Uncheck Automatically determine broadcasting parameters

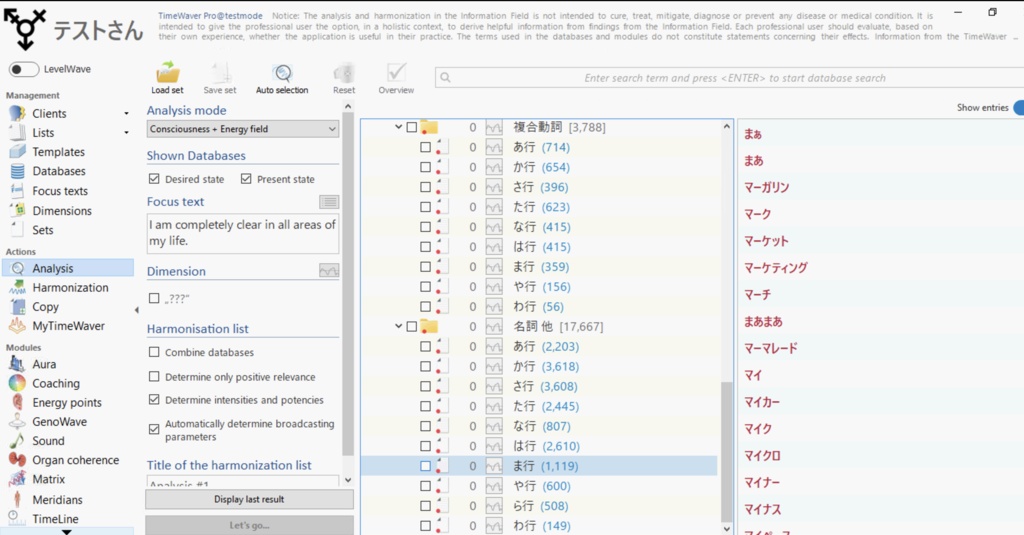(154, 429)
